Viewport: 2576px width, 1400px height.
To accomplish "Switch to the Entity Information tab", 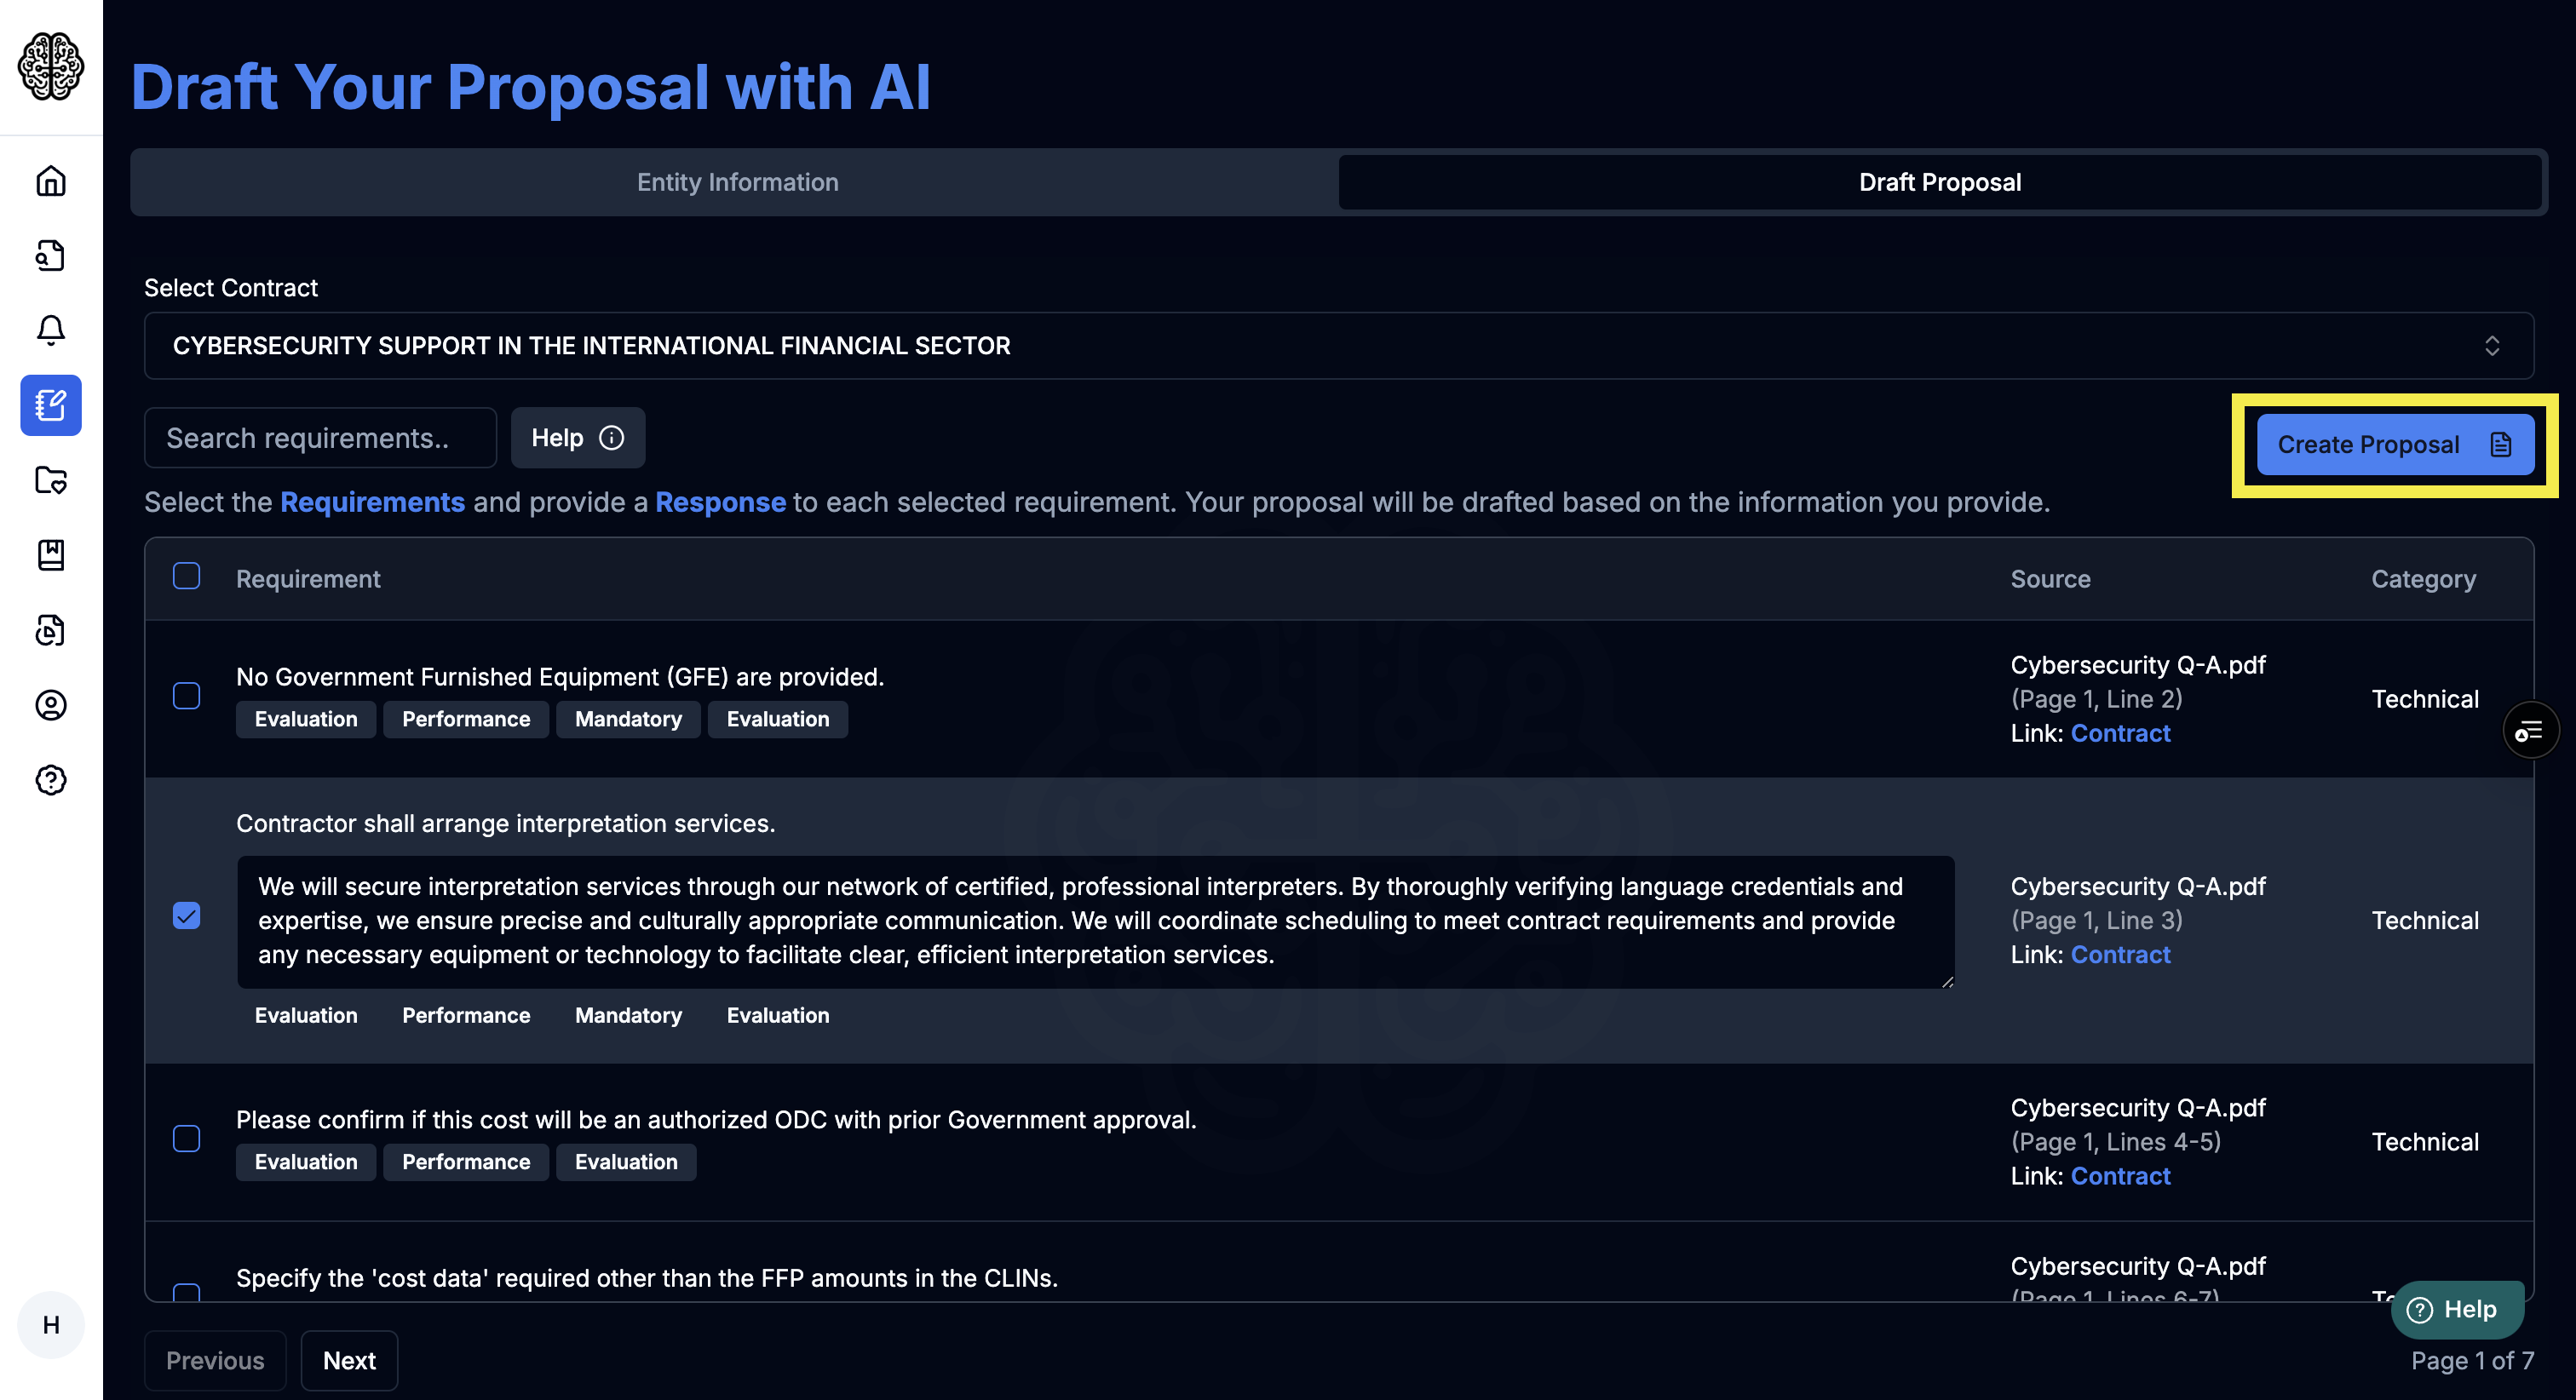I will 736,181.
